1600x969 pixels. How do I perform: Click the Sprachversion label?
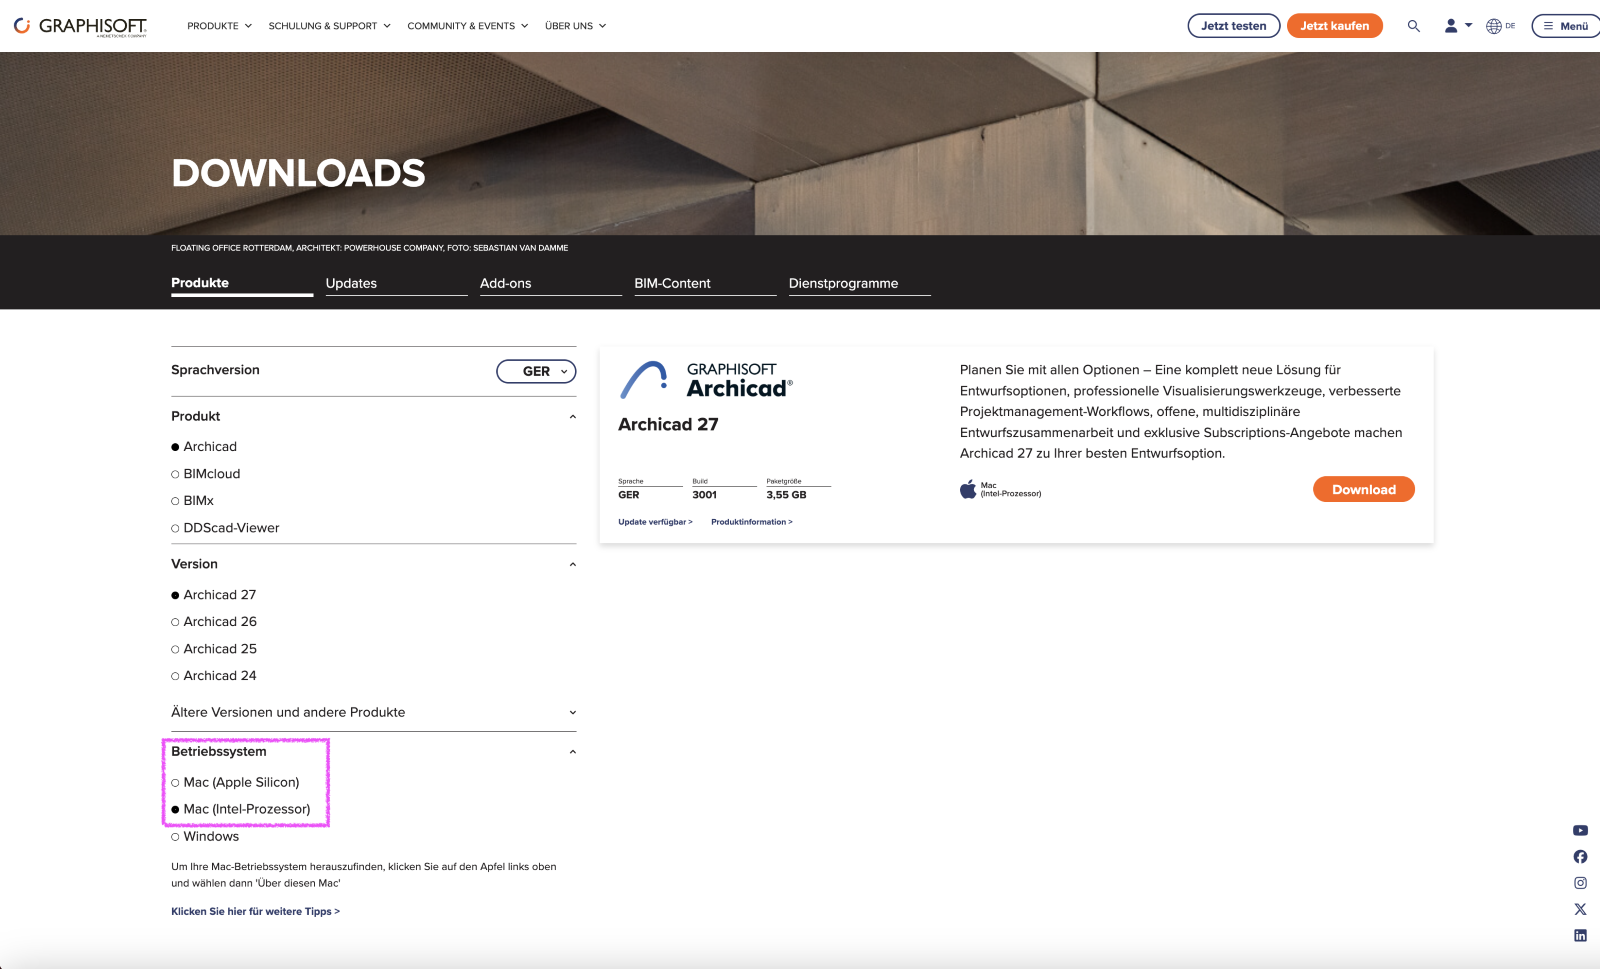pyautogui.click(x=215, y=370)
